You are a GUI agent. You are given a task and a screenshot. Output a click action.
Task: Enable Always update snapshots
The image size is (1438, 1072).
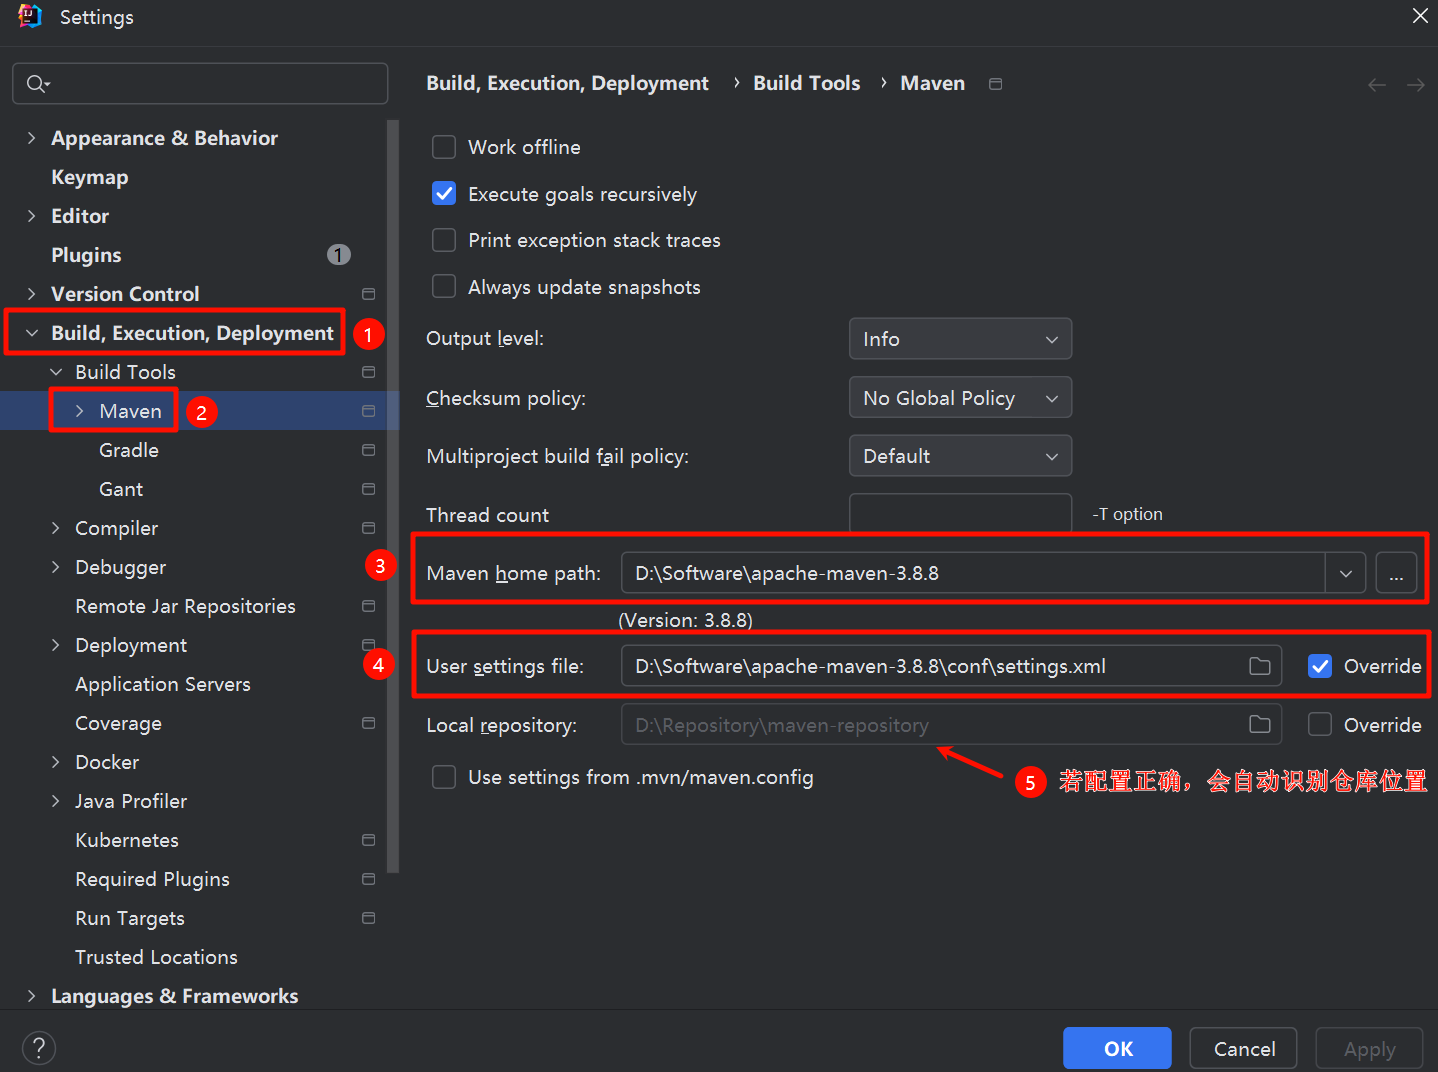[444, 287]
